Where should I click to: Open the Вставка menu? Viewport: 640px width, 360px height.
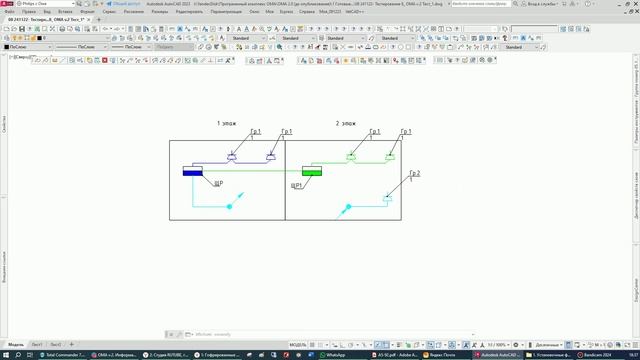click(65, 11)
